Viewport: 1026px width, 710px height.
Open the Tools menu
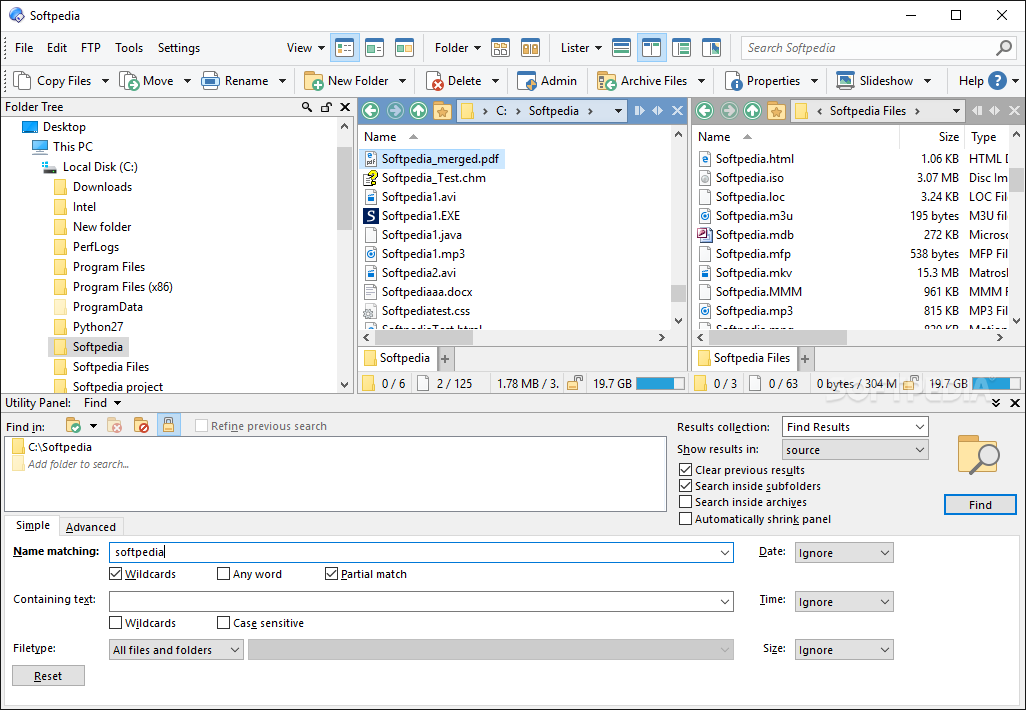point(129,48)
